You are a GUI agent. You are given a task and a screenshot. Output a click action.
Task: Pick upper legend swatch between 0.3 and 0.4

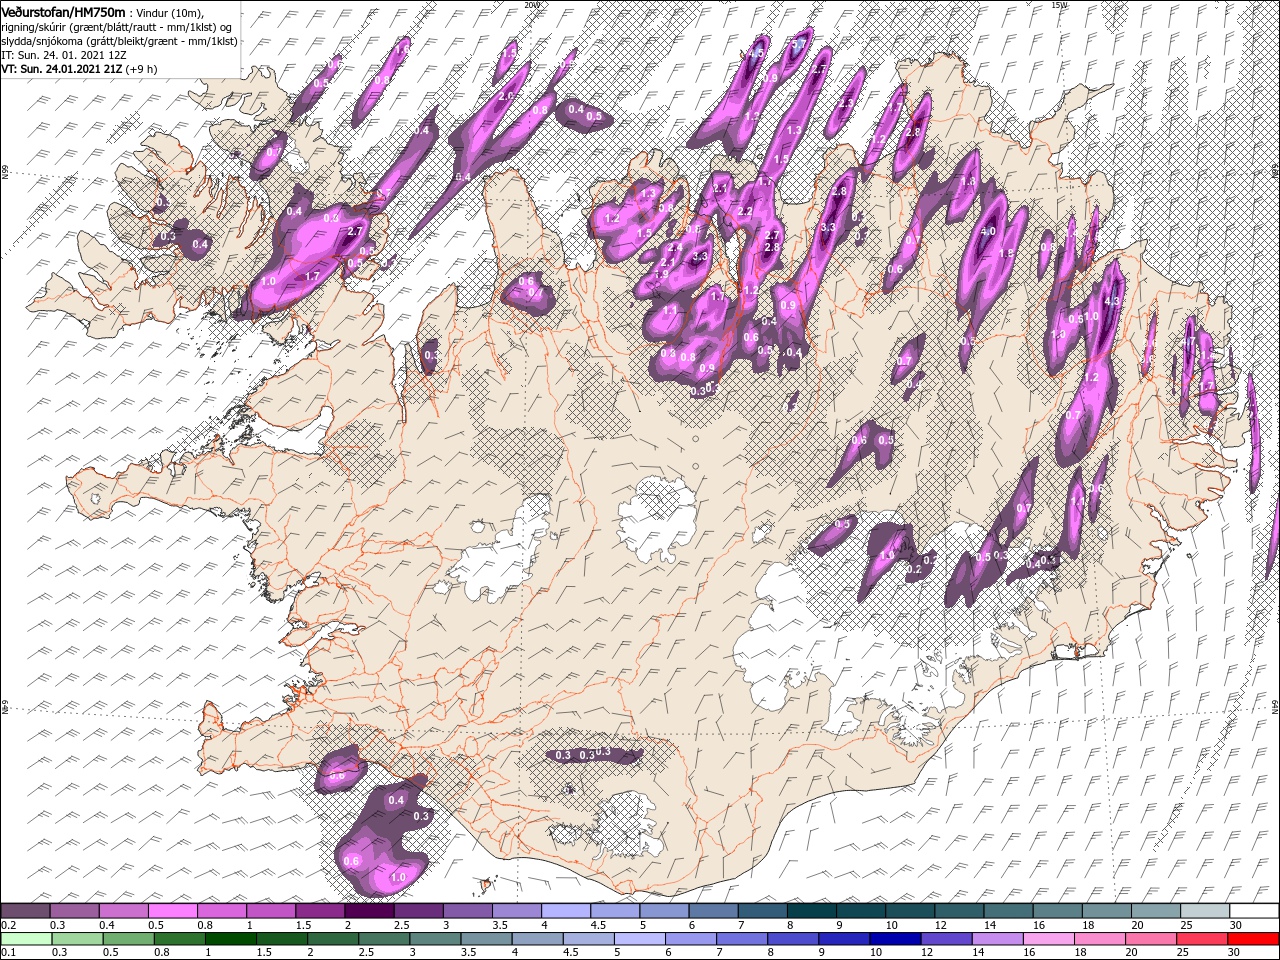point(74,911)
